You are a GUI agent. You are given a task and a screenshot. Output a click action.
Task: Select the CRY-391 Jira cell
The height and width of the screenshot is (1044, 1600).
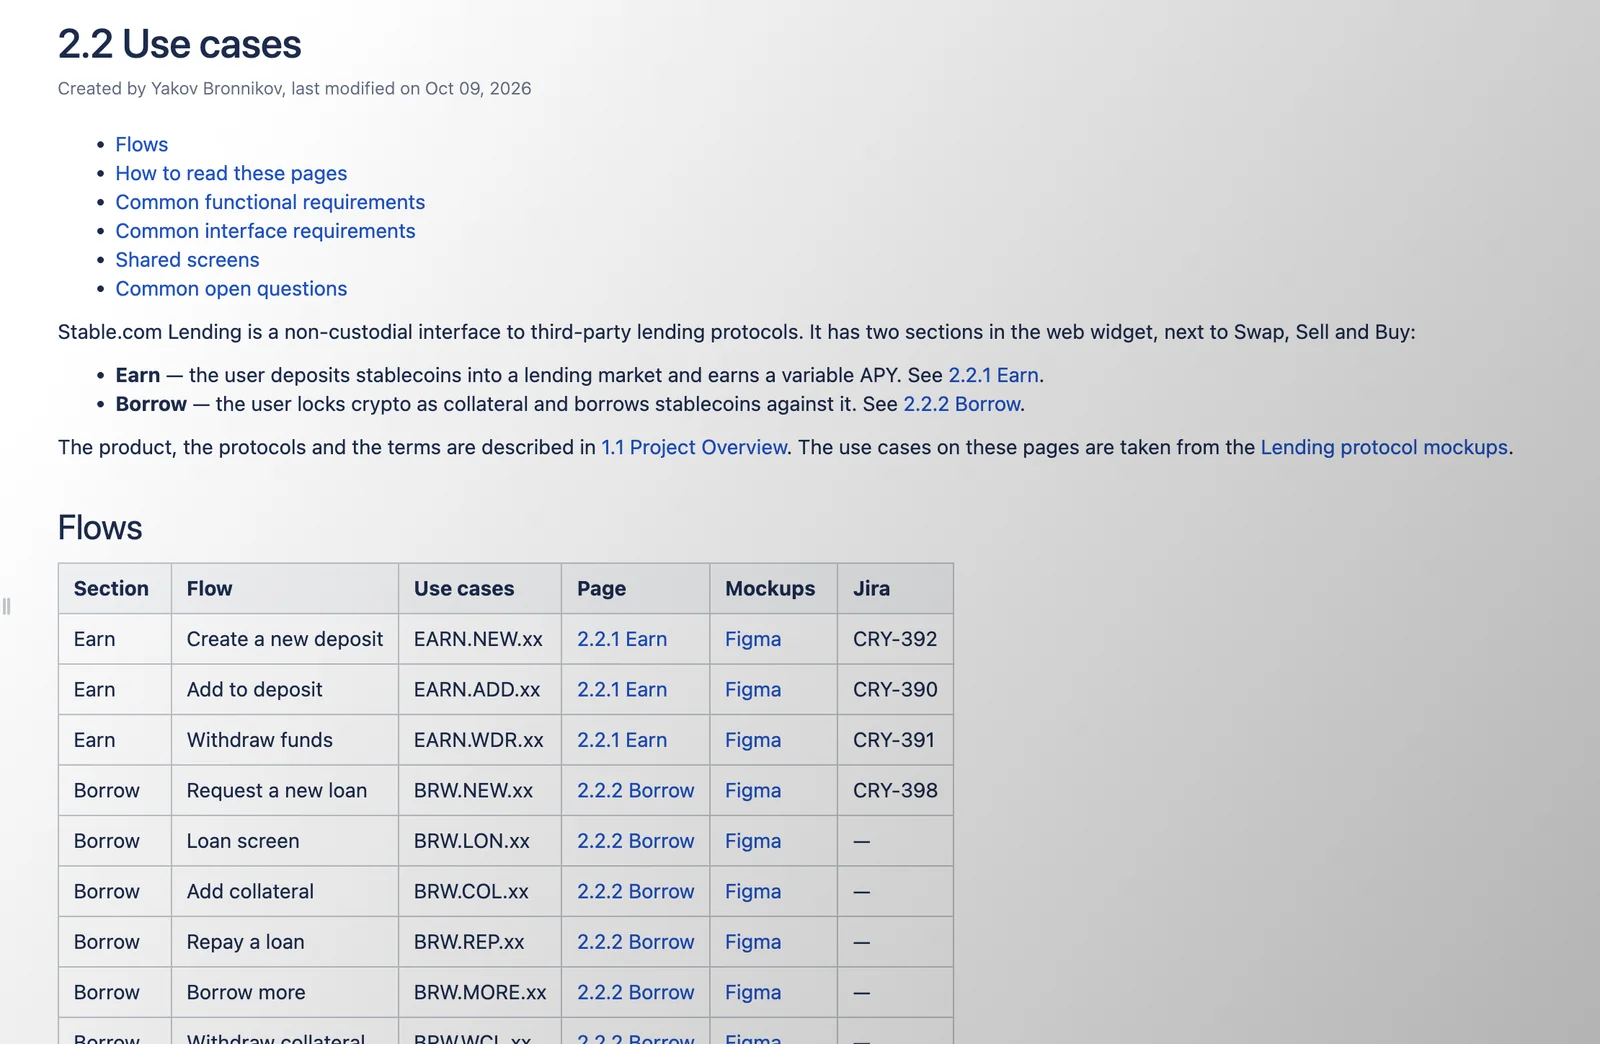click(895, 740)
